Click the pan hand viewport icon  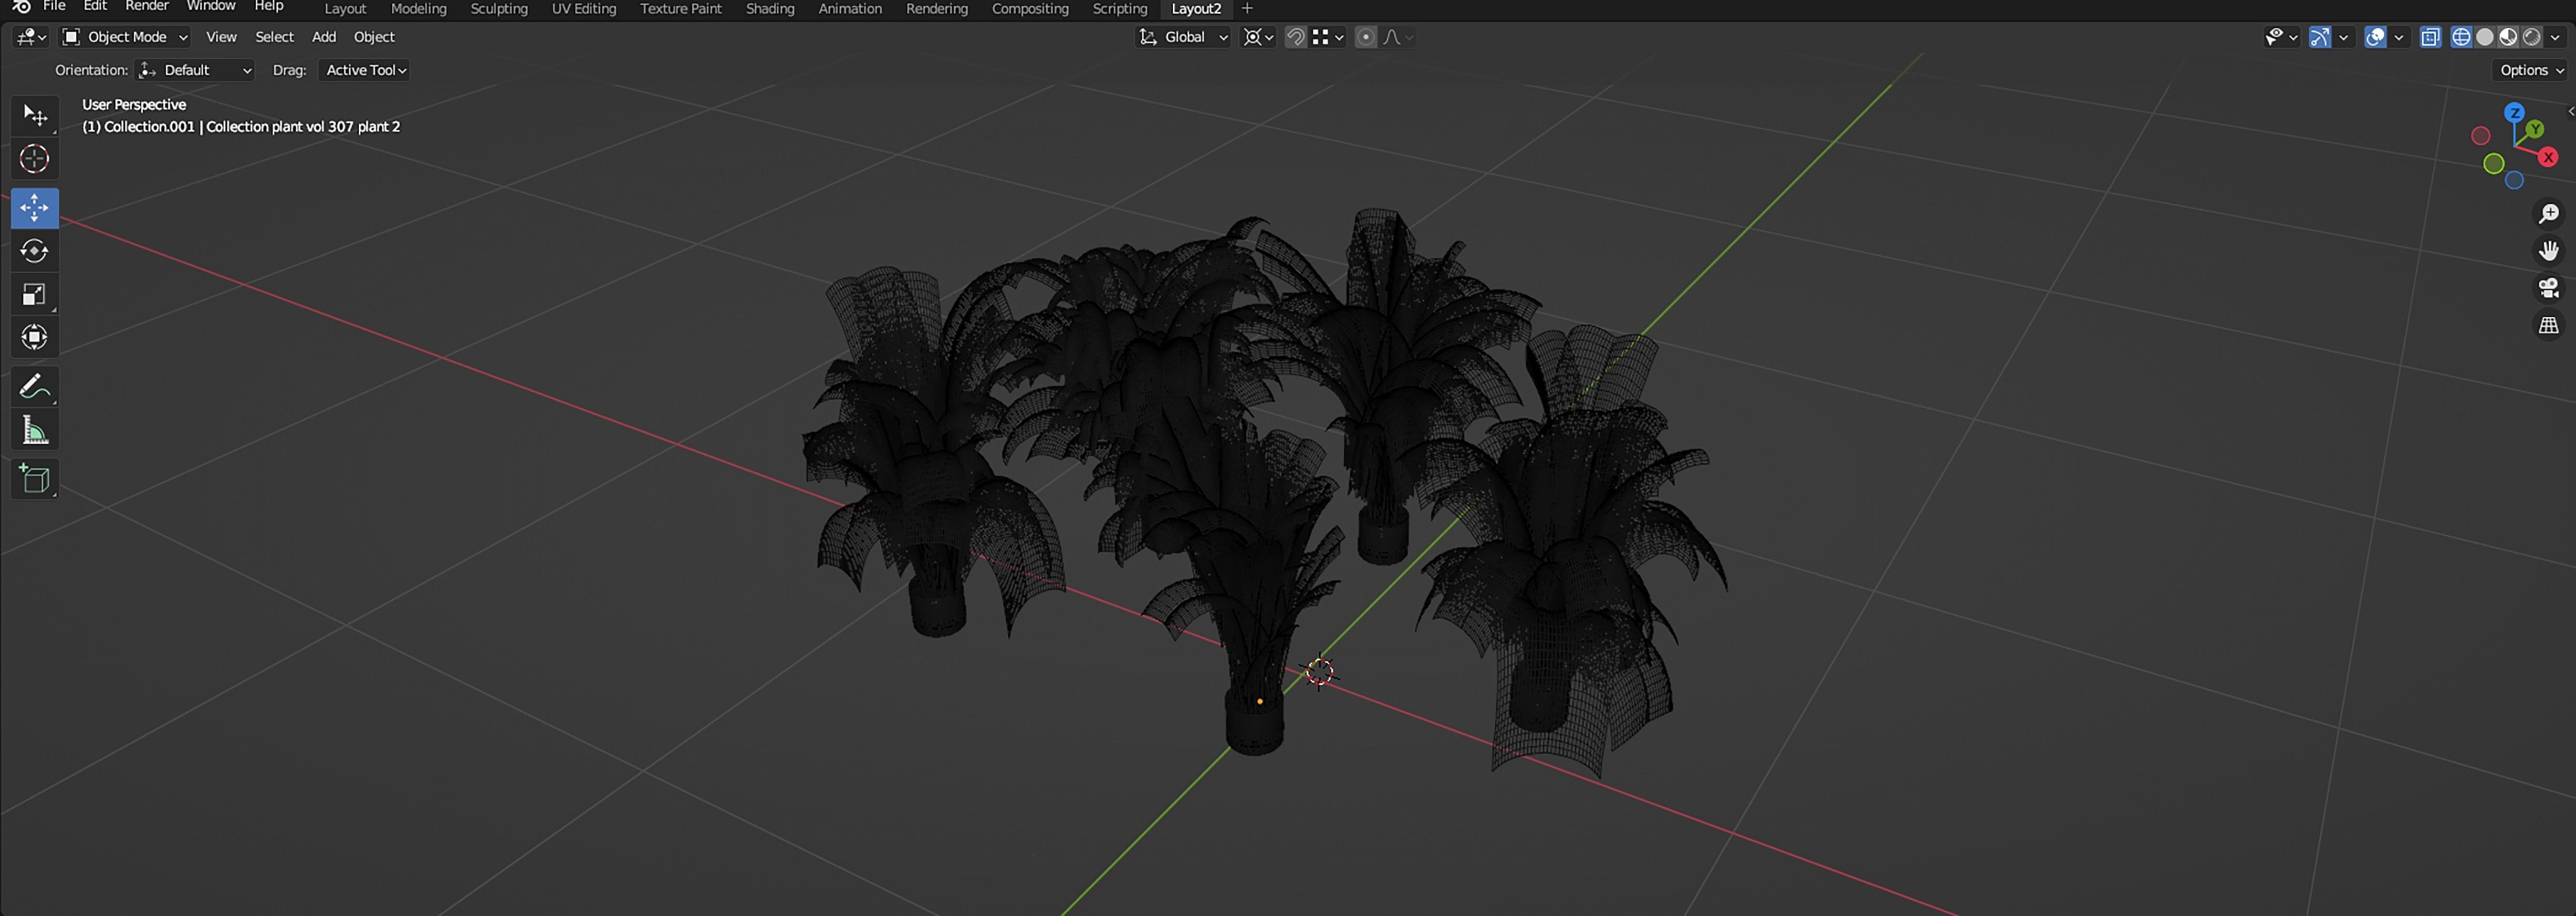2549,251
